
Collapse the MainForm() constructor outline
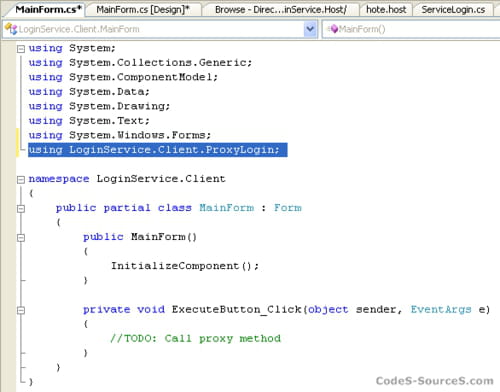pos(21,238)
